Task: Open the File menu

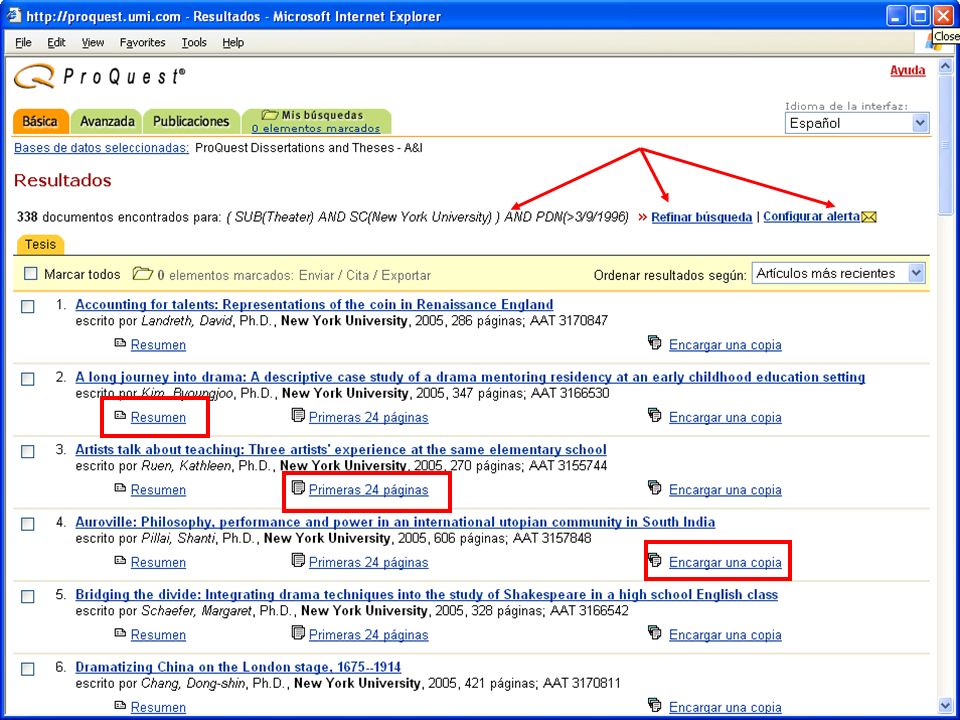Action: [x=23, y=42]
